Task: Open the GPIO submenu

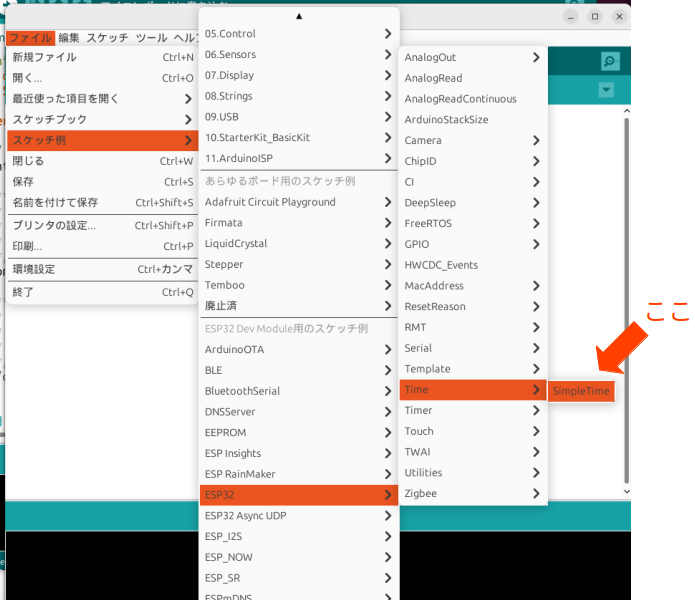Action: [473, 245]
